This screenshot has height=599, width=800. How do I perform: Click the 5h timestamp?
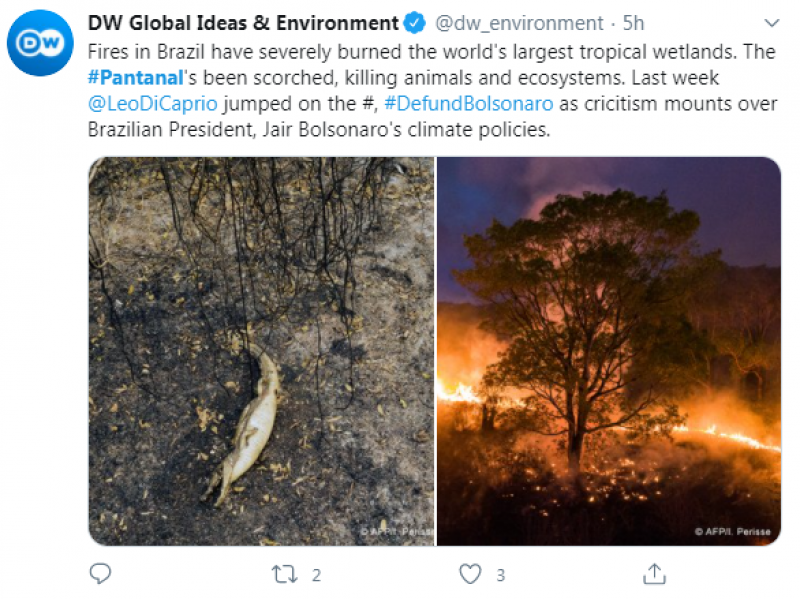click(x=632, y=23)
